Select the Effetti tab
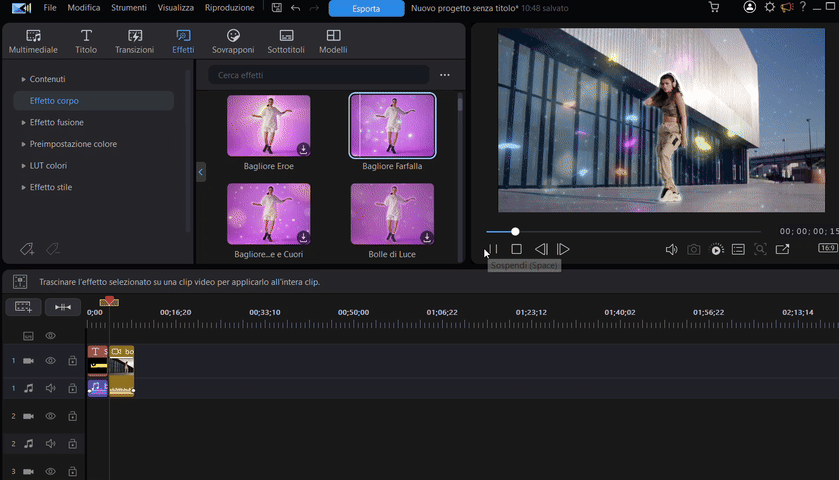The width and height of the screenshot is (839, 480). 183,42
